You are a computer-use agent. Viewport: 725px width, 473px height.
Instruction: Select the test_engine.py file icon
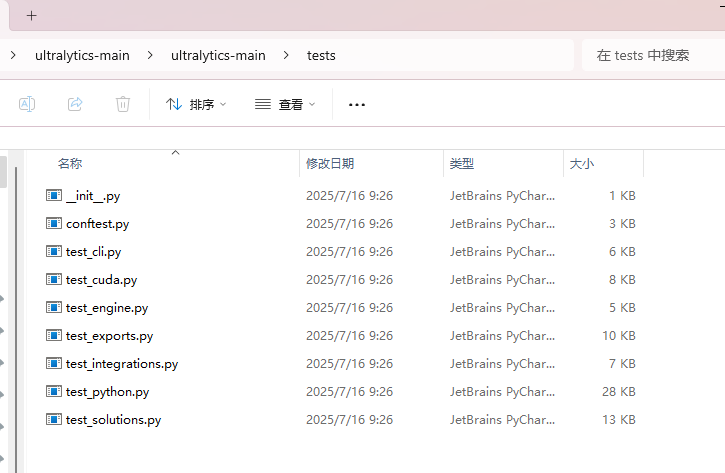tap(54, 307)
